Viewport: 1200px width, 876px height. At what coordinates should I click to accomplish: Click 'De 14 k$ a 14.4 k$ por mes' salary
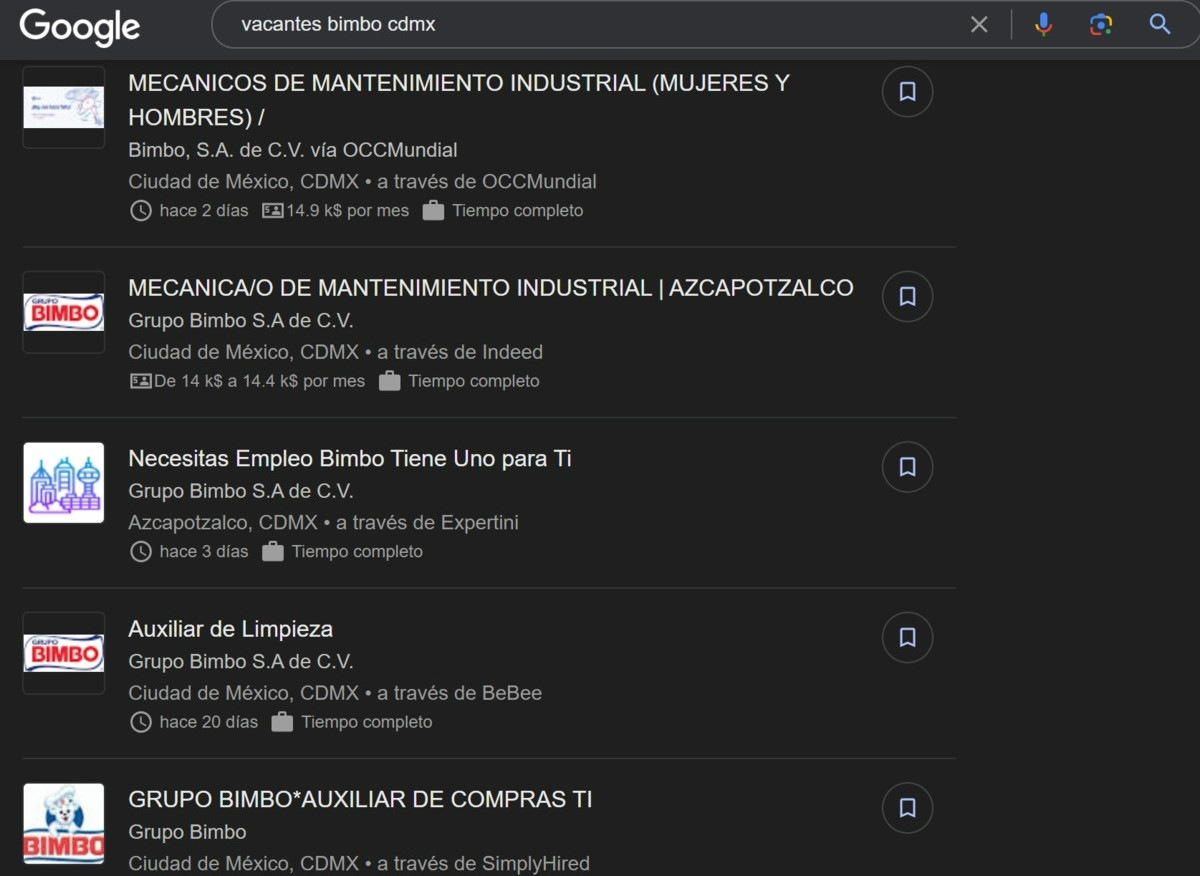[x=260, y=381]
